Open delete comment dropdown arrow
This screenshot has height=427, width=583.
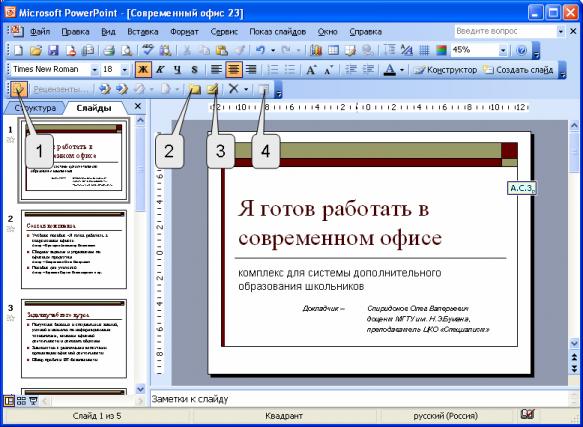click(246, 89)
